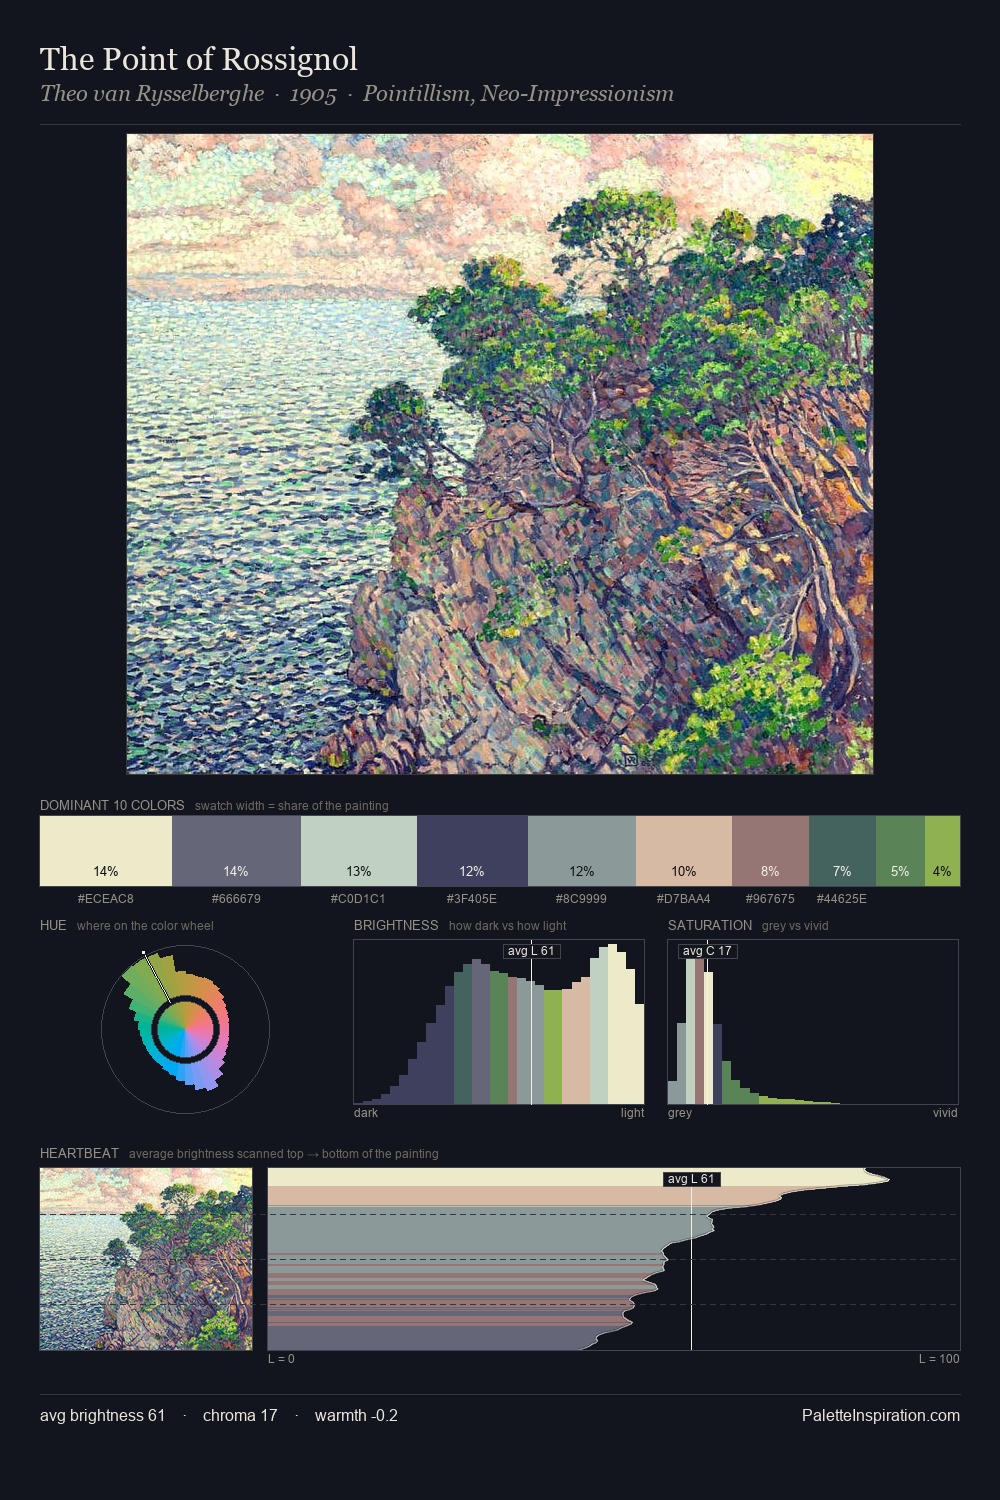1000x1500 pixels.
Task: Select the 5% medium green swatch
Action: point(900,851)
